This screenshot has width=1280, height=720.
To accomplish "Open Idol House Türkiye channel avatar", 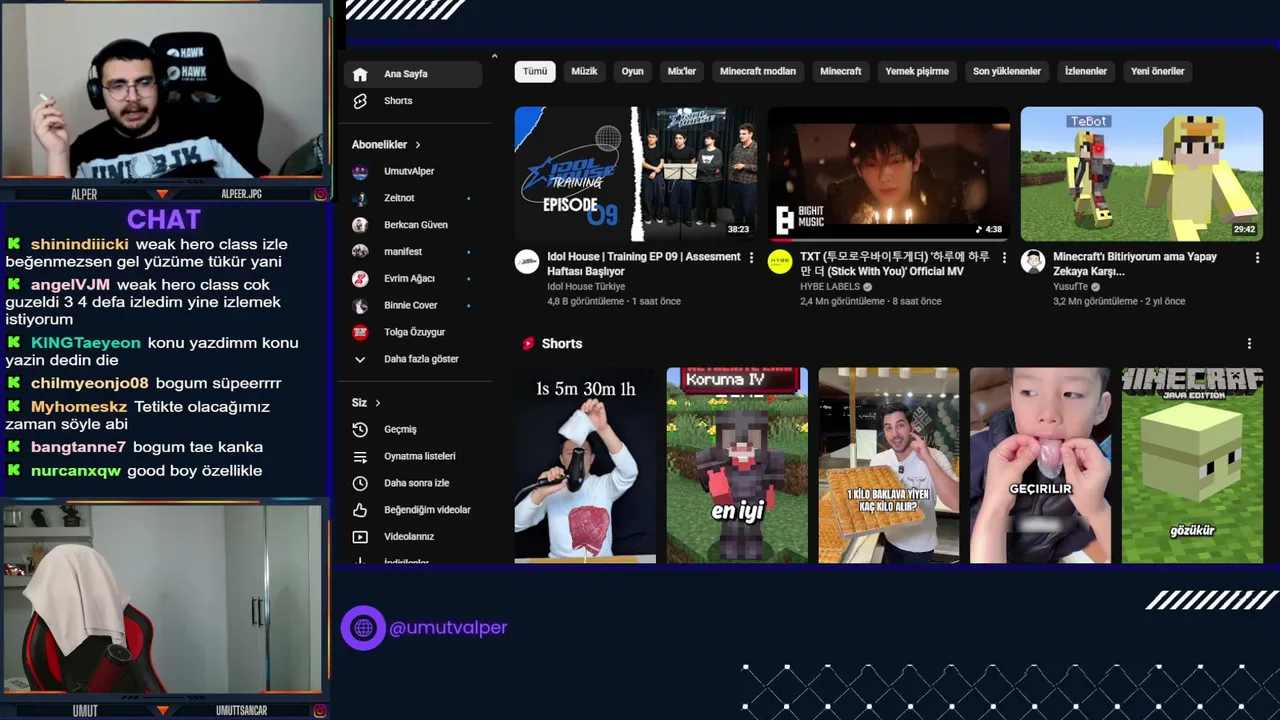I will [527, 262].
